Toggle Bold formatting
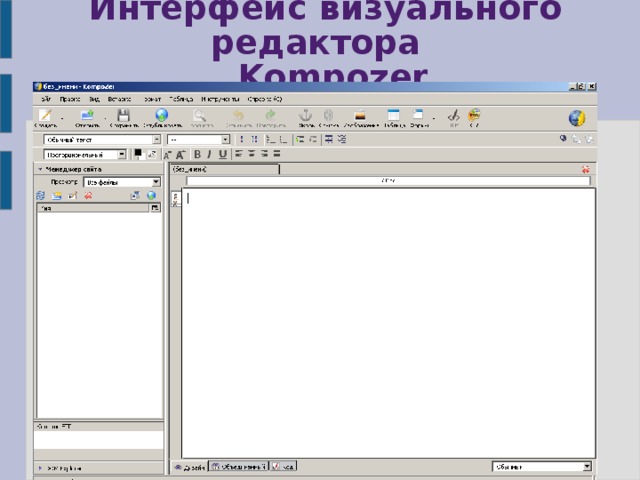Screen dimensions: 640x480 [197, 154]
